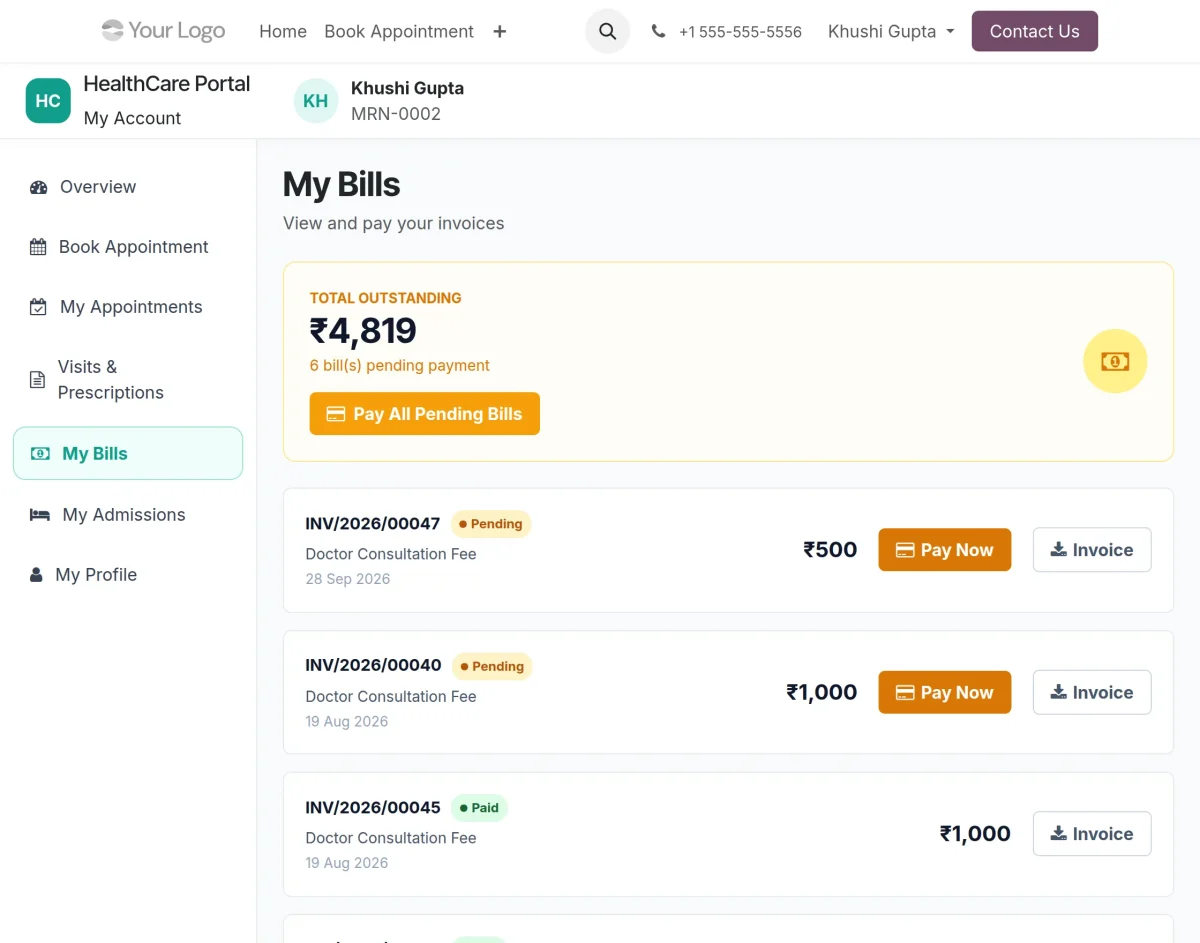Click invoice number INV/2026/00045
1200x943 pixels.
pos(373,807)
